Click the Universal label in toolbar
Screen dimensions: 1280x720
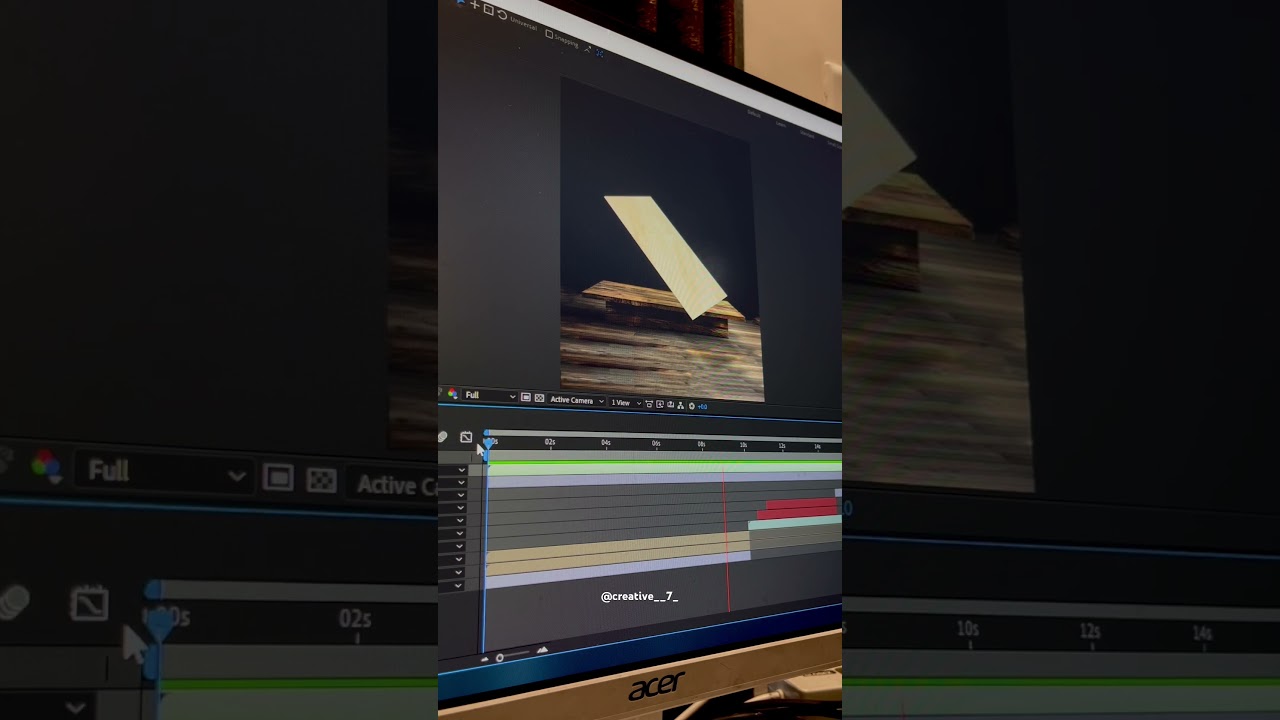[523, 25]
